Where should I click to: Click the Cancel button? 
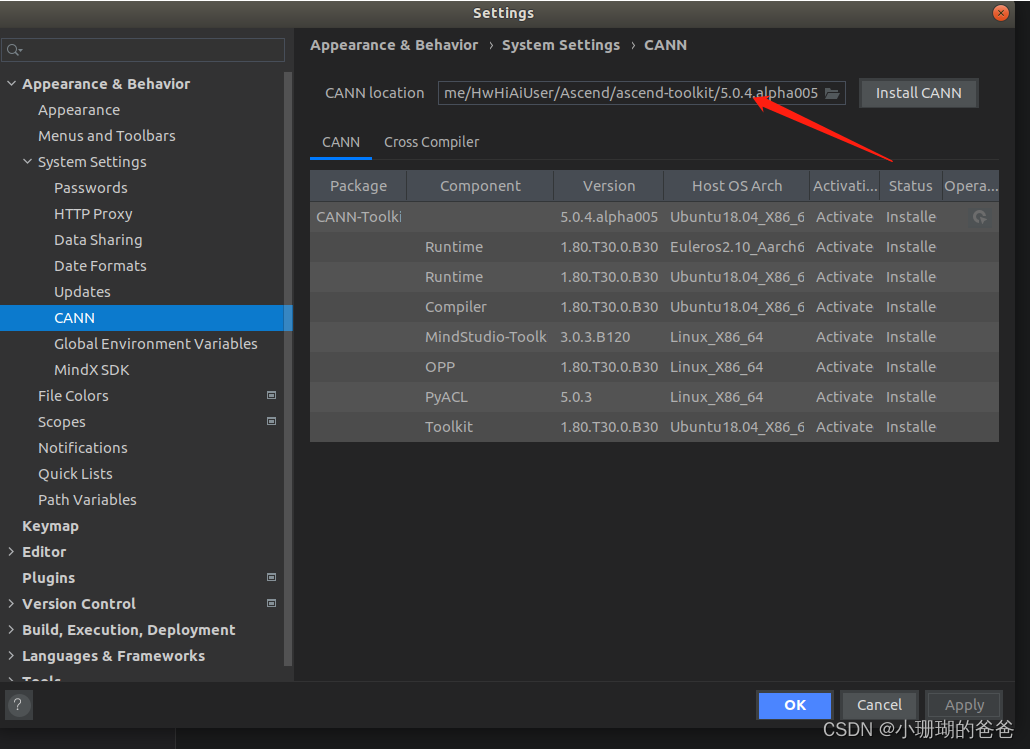coord(879,705)
